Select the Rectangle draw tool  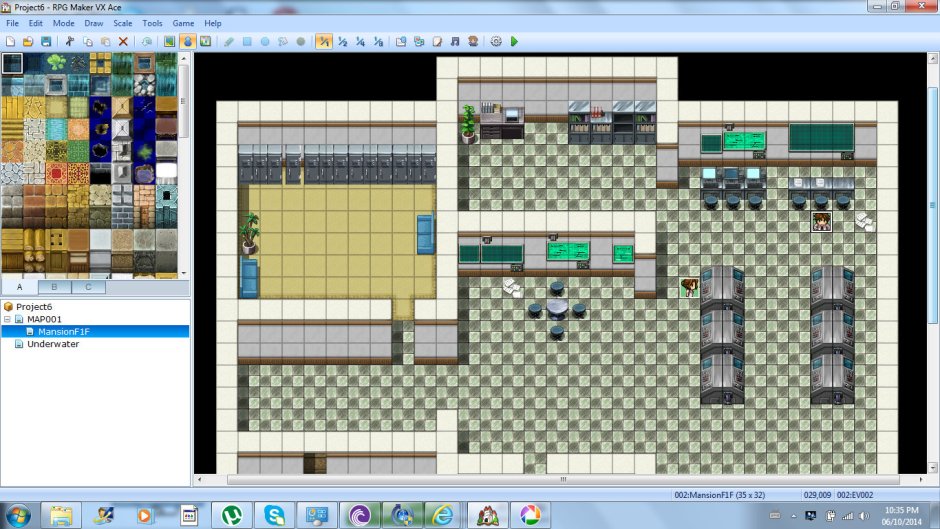247,41
